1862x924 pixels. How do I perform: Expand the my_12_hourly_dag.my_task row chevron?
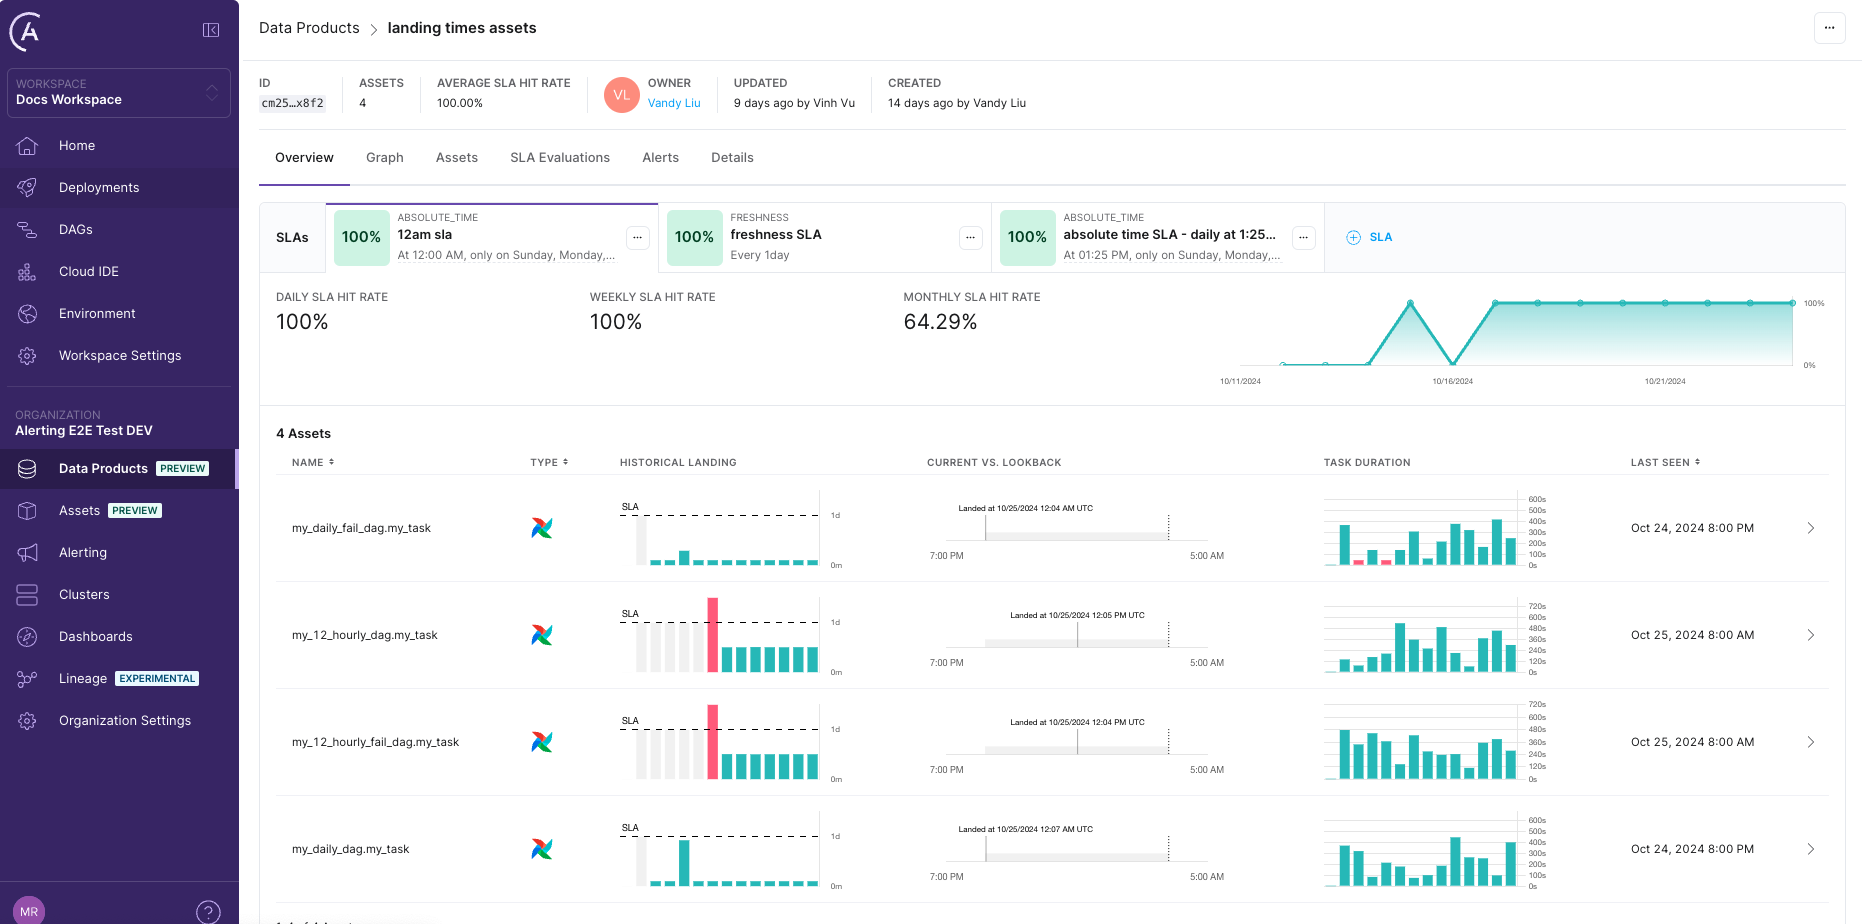[x=1810, y=635]
